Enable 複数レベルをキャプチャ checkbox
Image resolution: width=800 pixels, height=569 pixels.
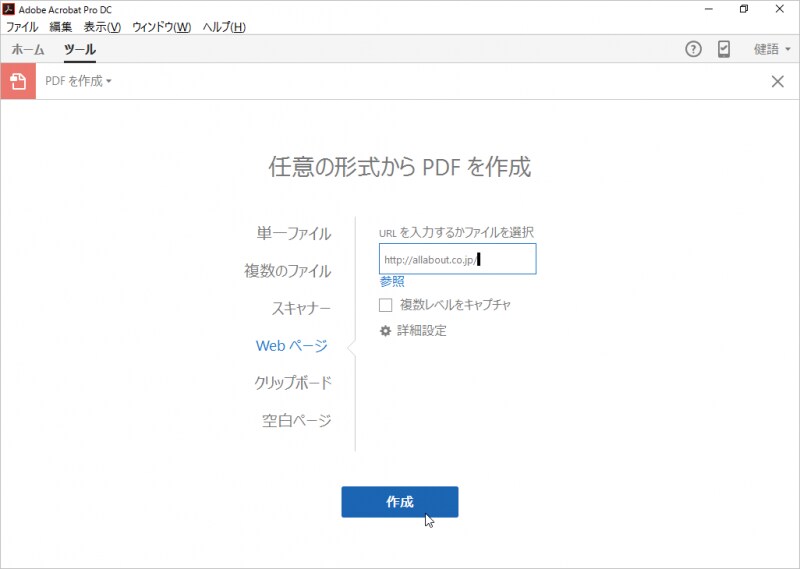tap(386, 305)
